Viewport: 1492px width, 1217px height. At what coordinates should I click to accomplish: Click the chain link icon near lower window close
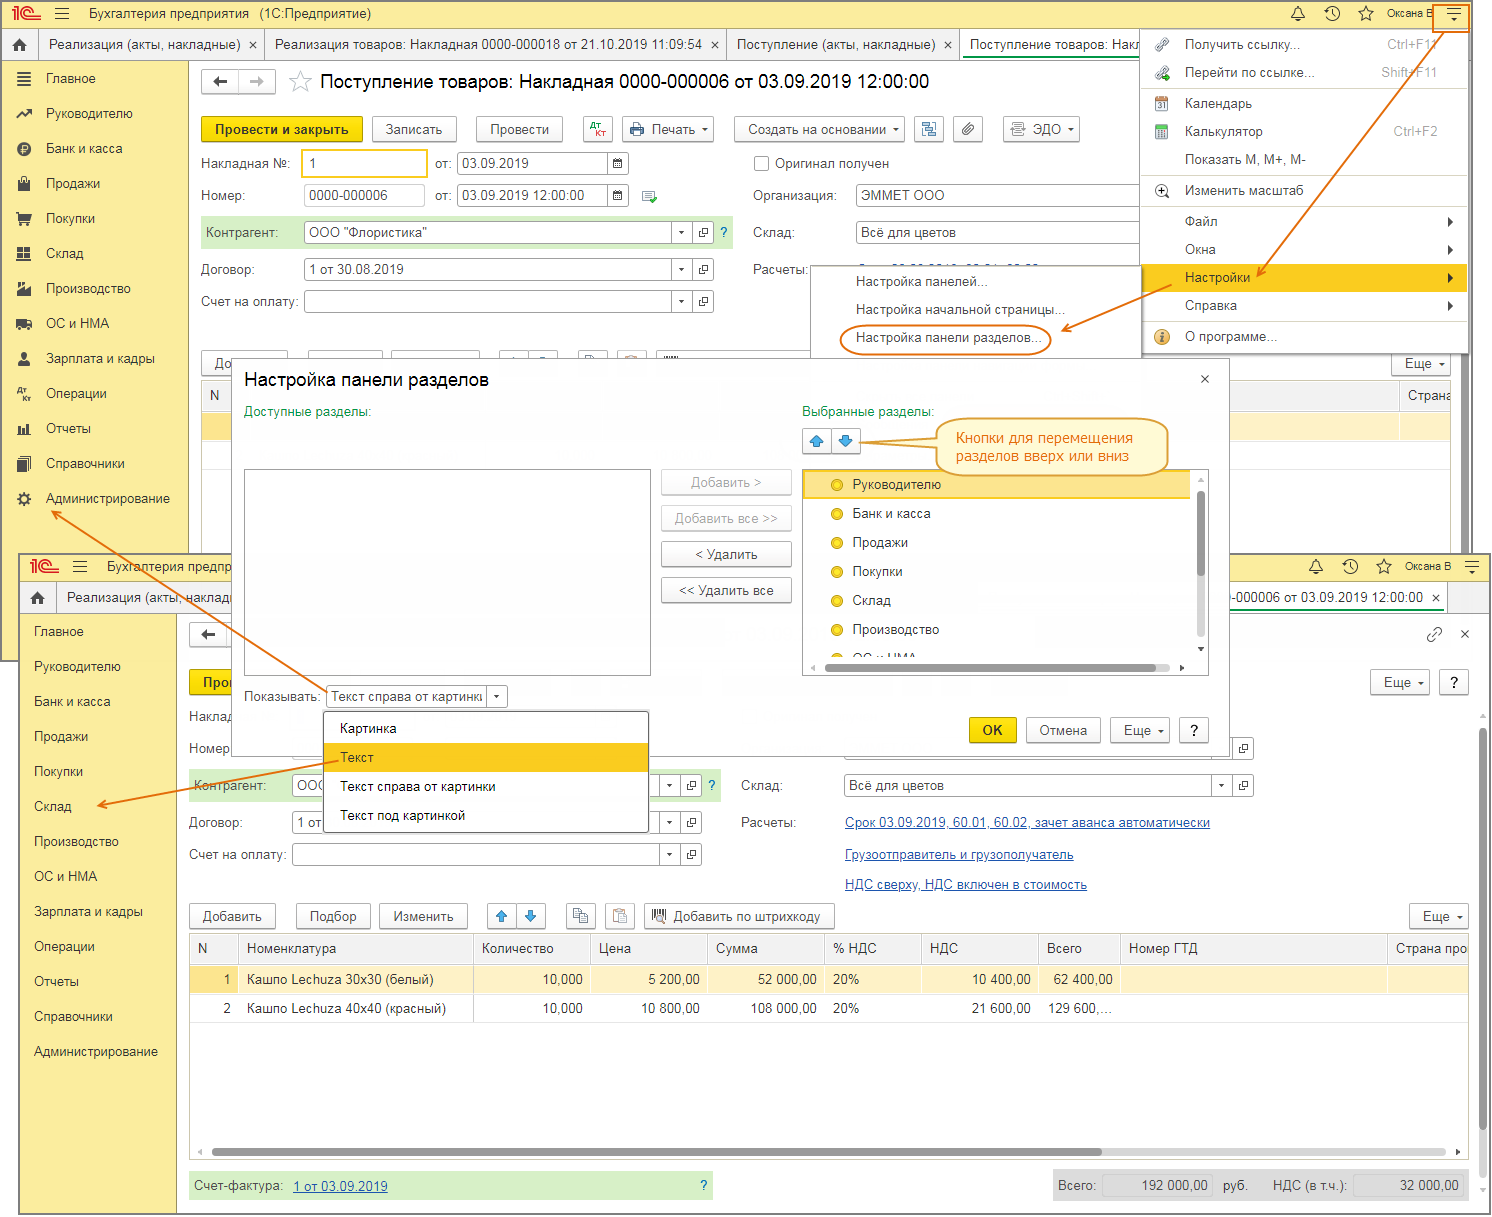pyautogui.click(x=1434, y=634)
